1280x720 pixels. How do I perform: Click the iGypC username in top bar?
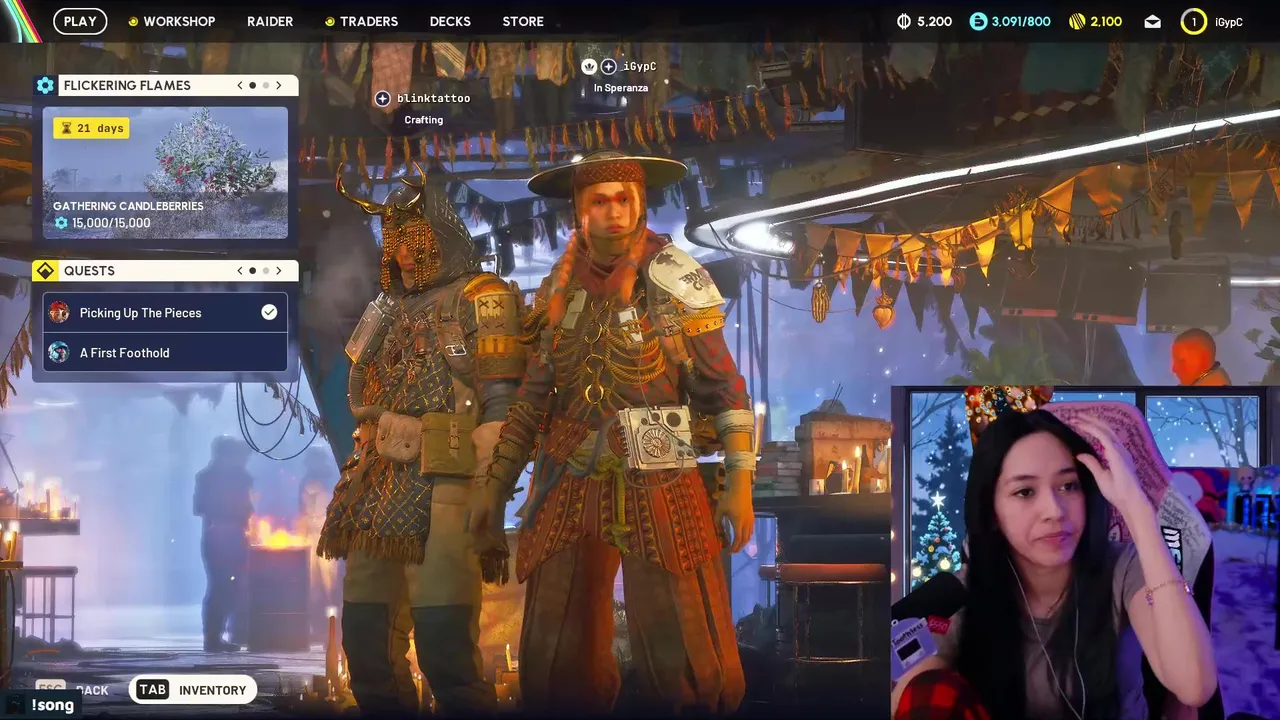1229,21
